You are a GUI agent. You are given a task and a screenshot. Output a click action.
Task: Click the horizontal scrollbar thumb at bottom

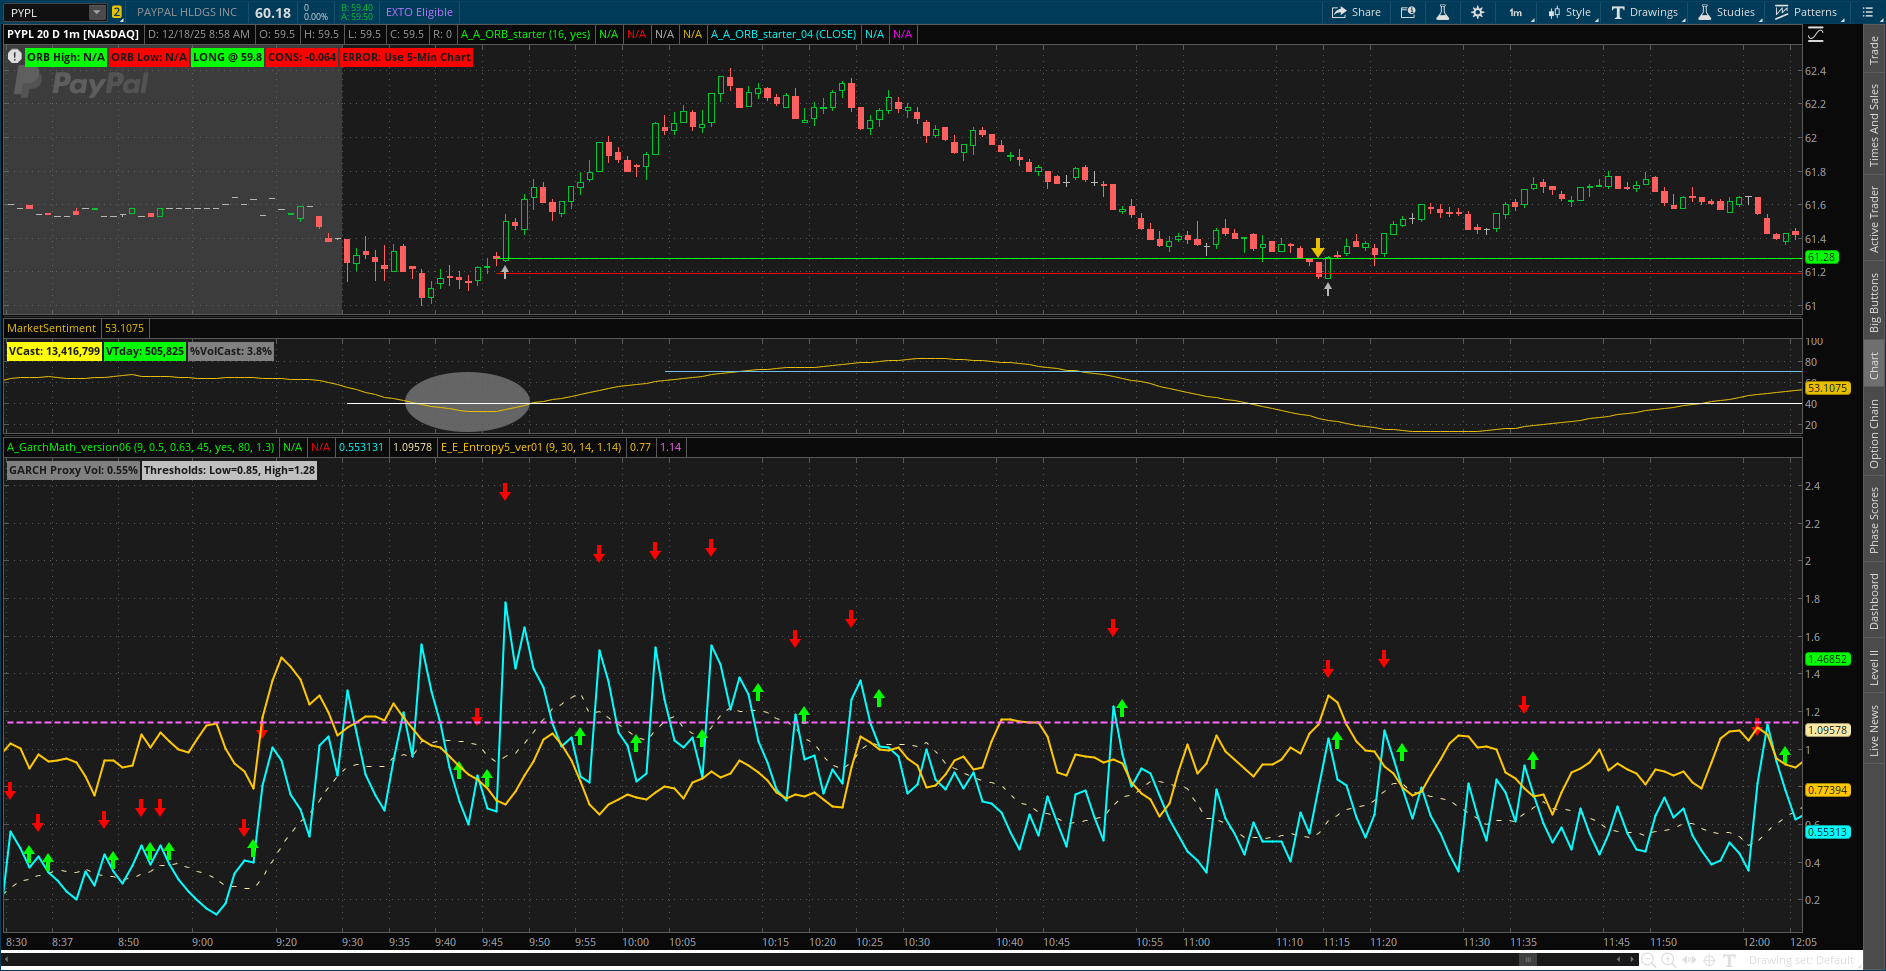1527,960
